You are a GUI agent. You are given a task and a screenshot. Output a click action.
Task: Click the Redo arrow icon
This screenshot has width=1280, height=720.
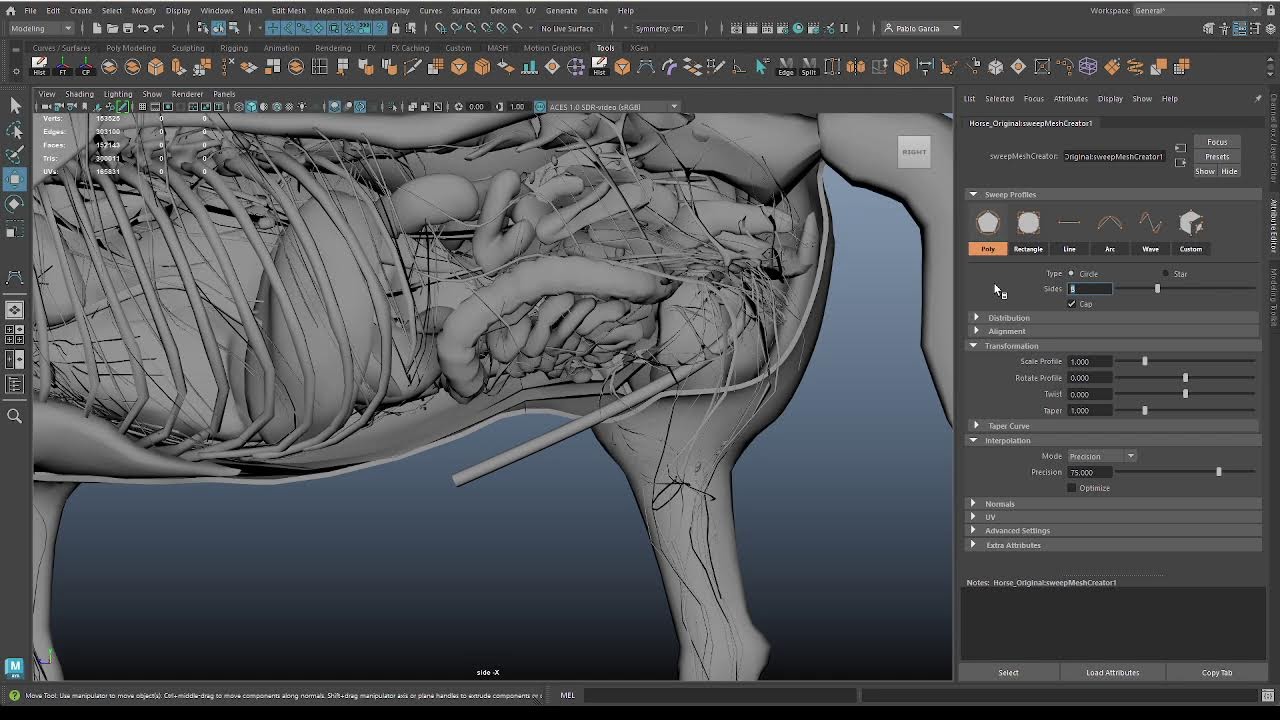tap(159, 28)
